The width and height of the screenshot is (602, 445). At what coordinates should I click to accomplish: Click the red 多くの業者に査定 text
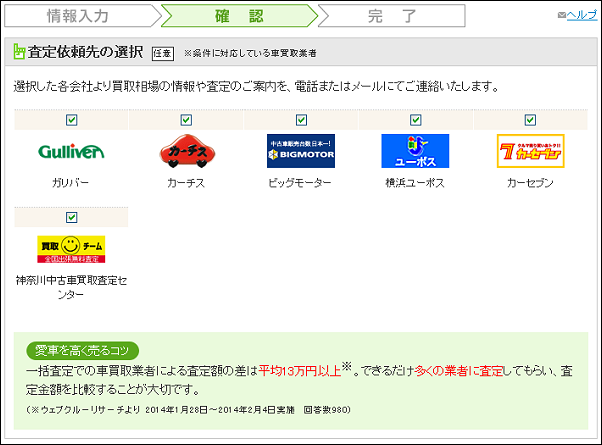point(459,371)
